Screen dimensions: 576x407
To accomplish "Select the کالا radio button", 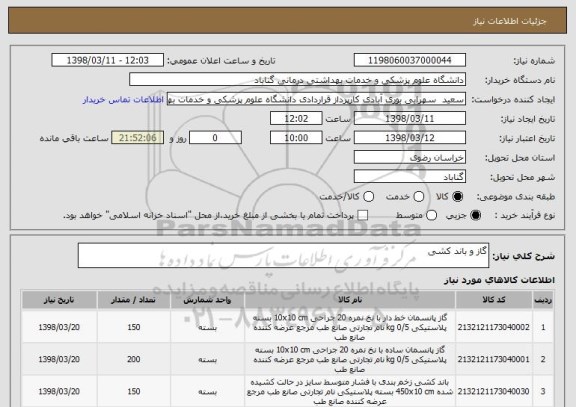I will (x=457, y=197).
